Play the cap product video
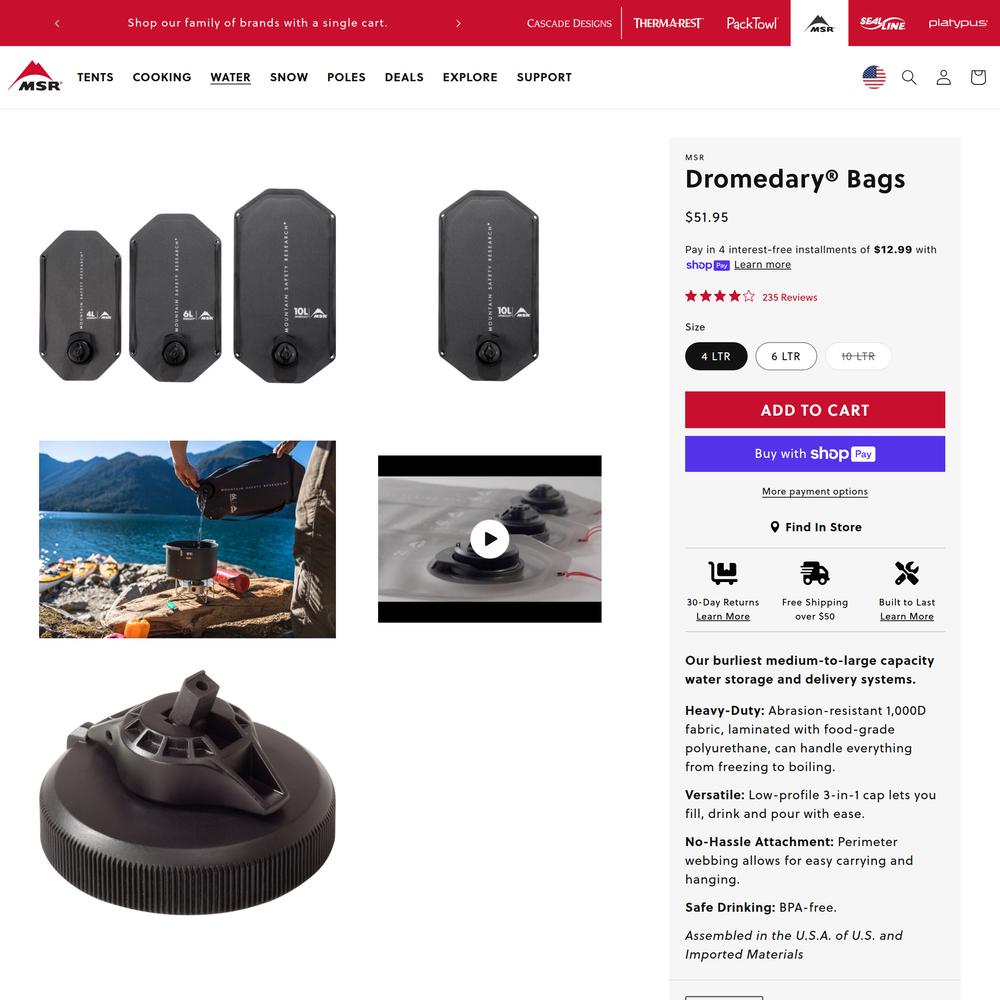Screen dimensions: 1000x1000 [489, 539]
